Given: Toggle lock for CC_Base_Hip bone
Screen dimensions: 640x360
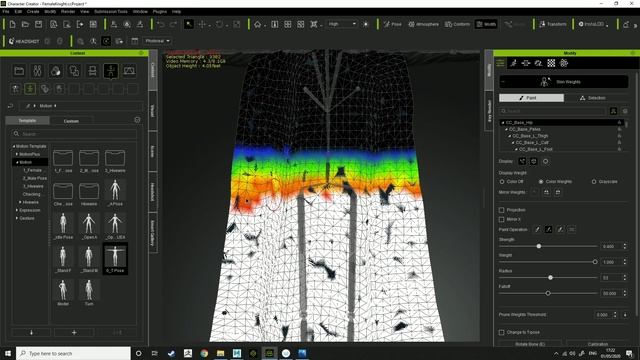Looking at the screenshot, I should coord(619,122).
